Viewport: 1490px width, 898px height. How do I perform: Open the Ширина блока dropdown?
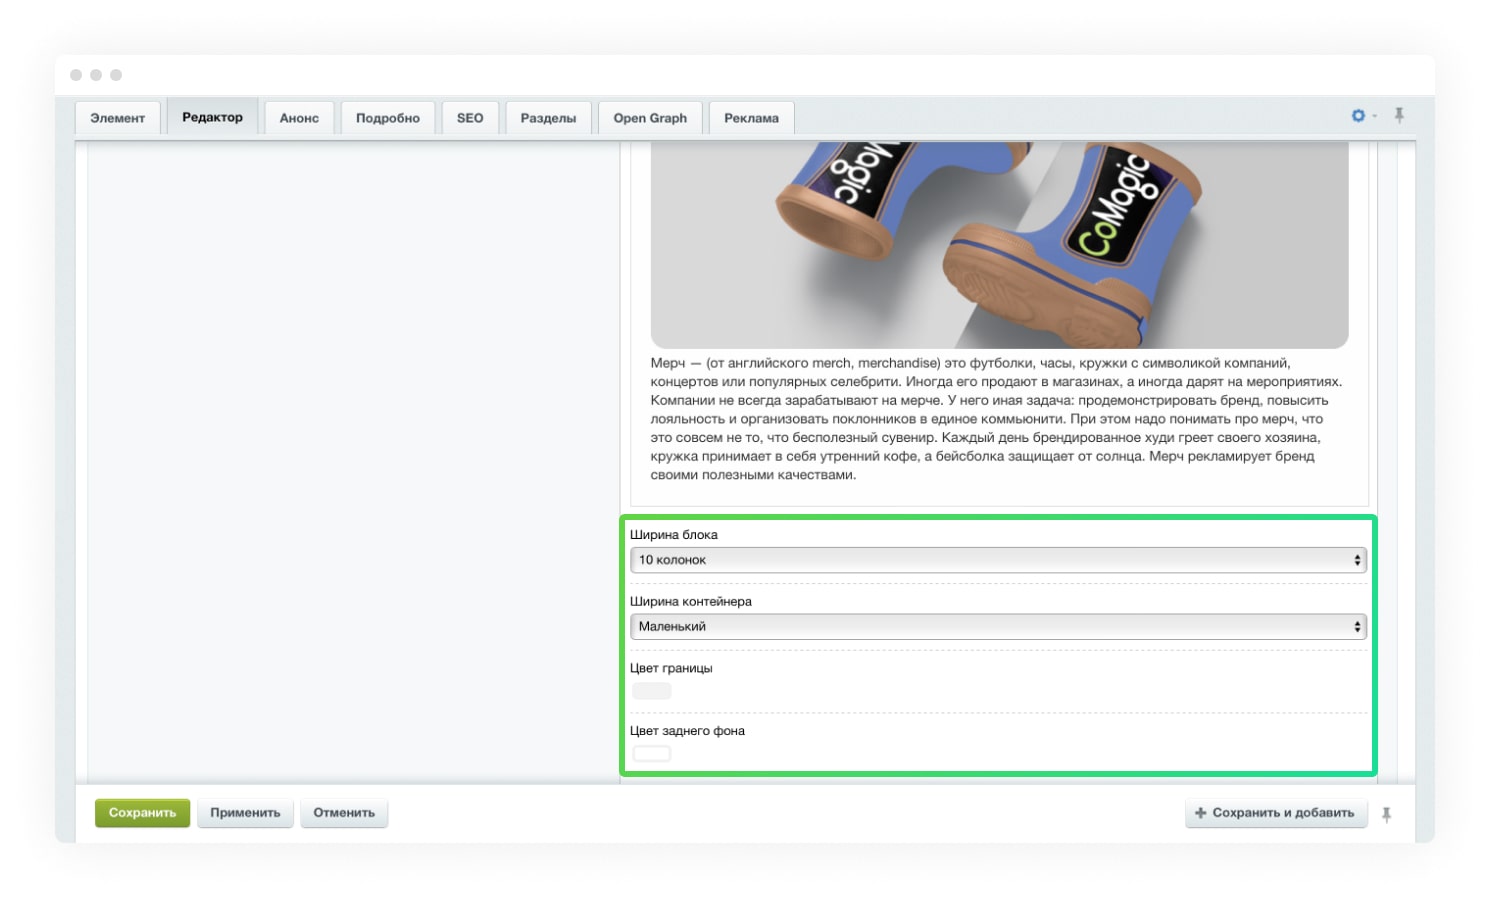998,560
